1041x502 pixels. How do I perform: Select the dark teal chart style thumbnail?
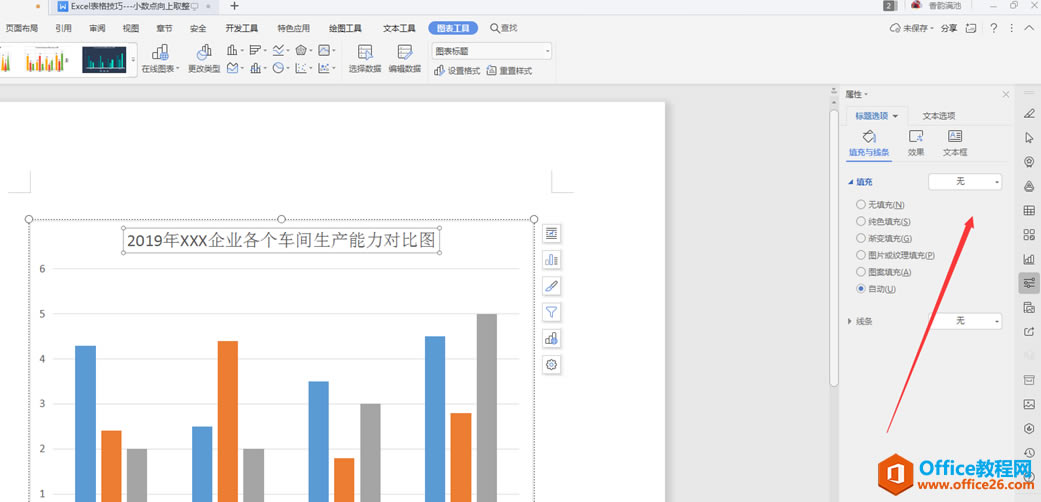[104, 60]
